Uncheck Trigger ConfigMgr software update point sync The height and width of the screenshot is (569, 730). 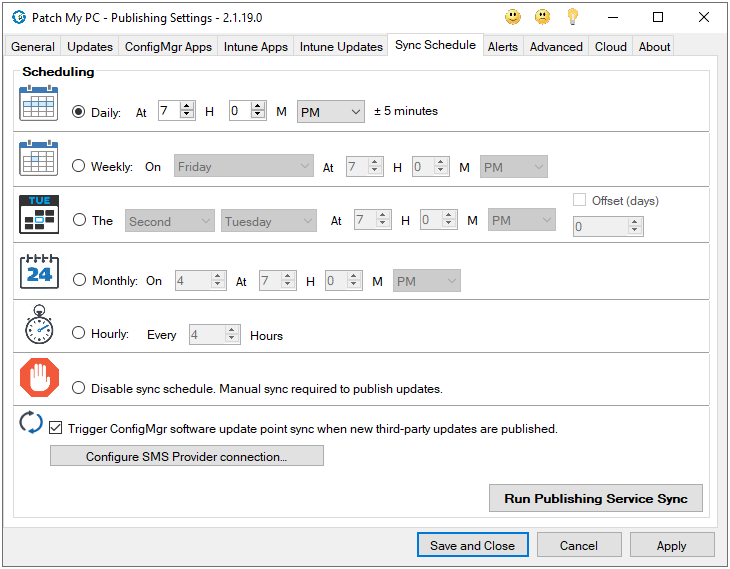coord(56,428)
